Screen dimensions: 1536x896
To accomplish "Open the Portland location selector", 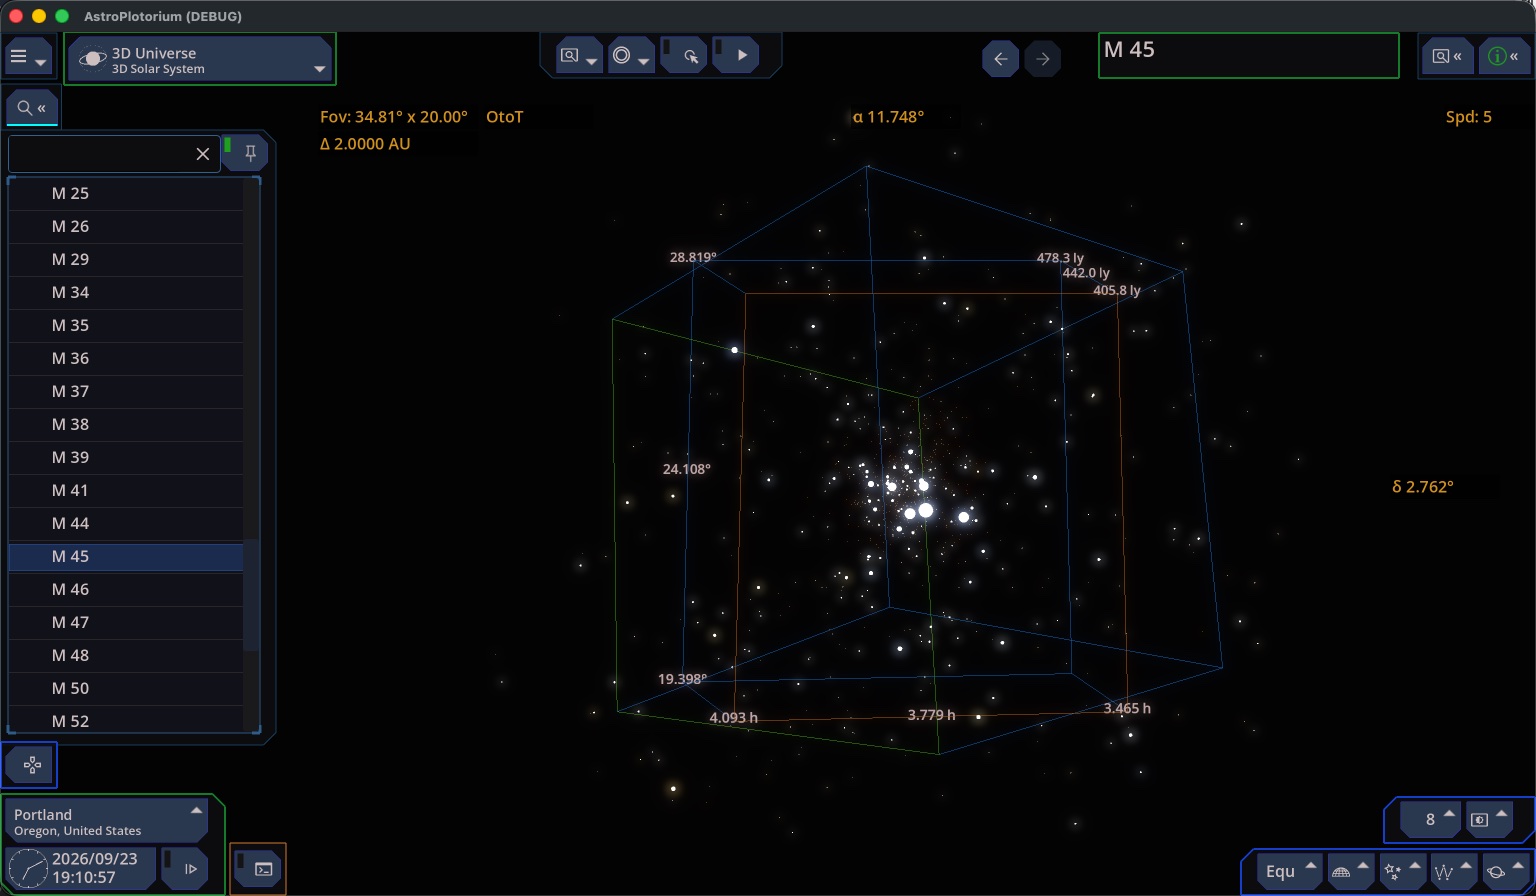I will pyautogui.click(x=107, y=821).
